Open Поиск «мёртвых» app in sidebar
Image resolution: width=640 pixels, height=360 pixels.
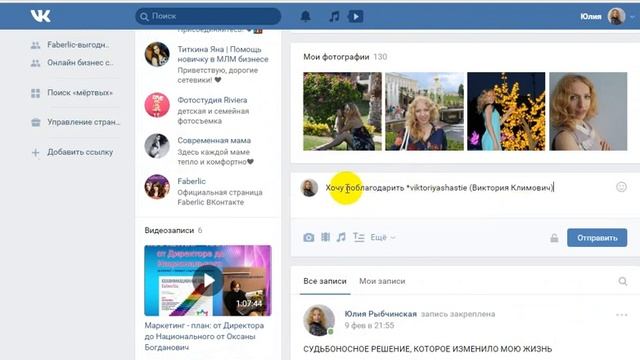coord(80,93)
